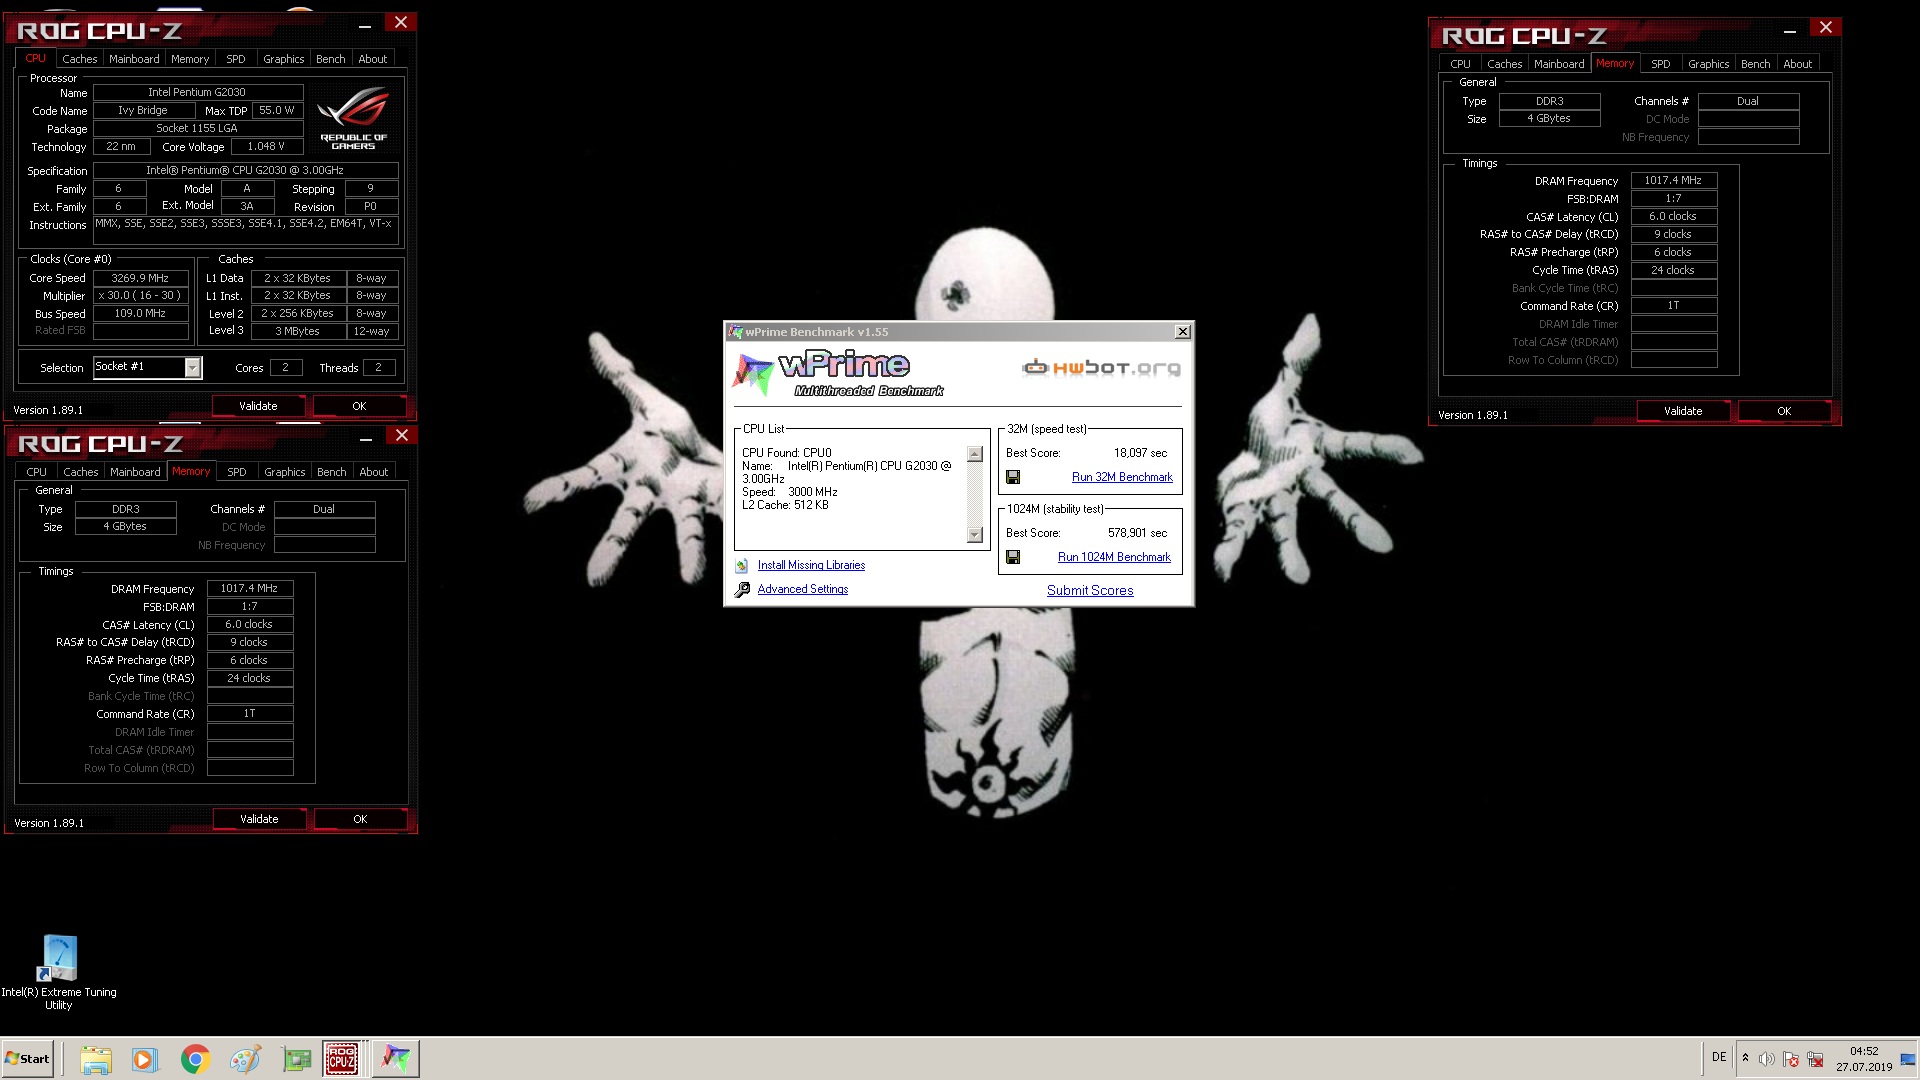Open Advanced Settings link in wPrime
This screenshot has height=1080, width=1920.
point(802,589)
